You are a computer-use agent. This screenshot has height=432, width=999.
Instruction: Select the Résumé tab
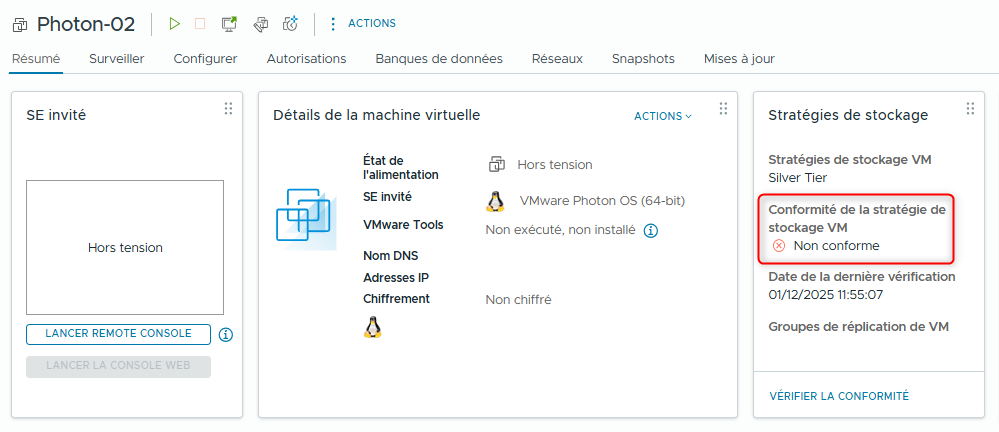point(36,59)
